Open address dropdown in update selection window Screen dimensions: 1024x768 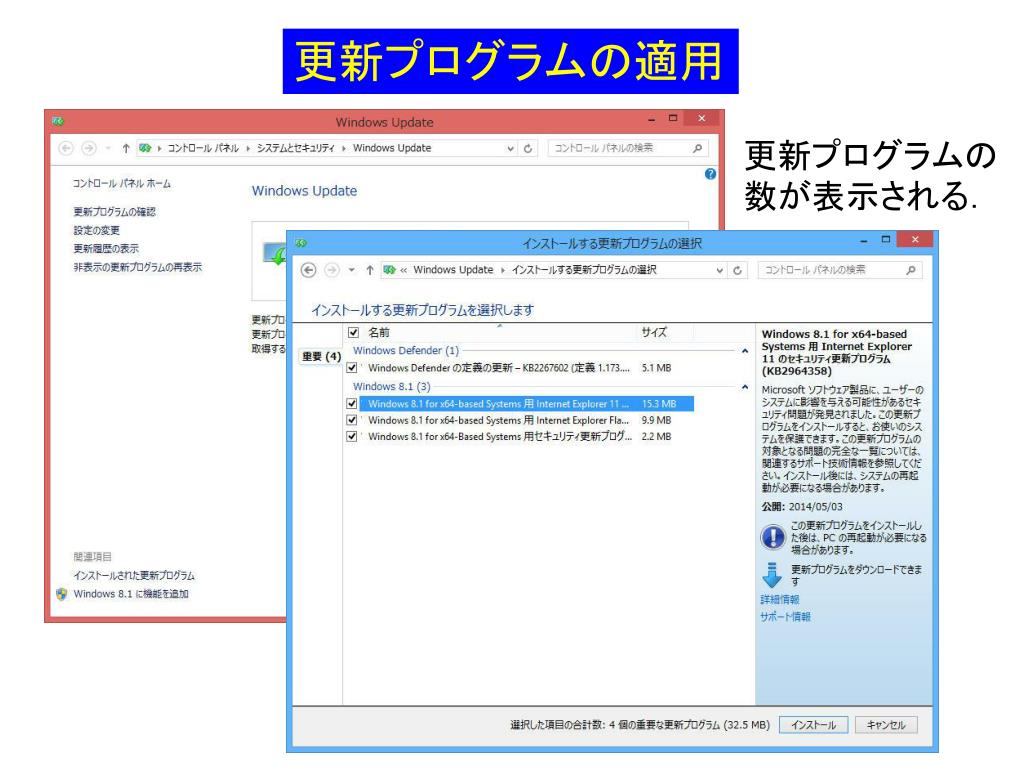719,270
